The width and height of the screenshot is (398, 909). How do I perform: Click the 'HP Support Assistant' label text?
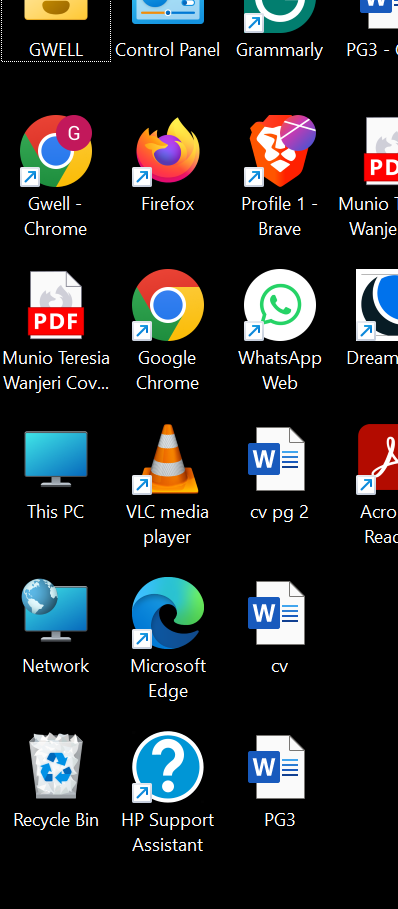click(167, 832)
